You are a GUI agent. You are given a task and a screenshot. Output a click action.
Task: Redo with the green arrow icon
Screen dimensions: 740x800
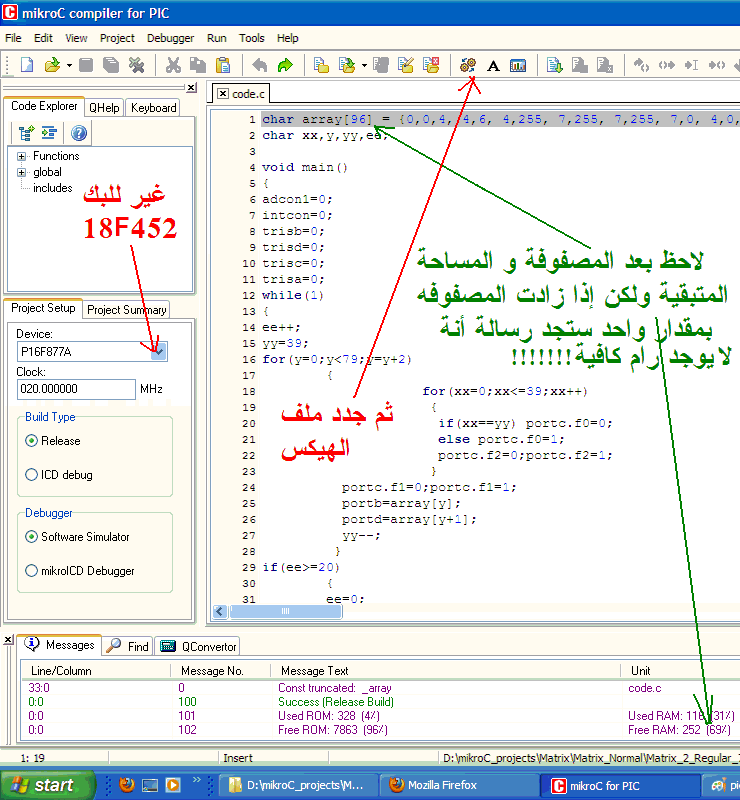pyautogui.click(x=285, y=65)
